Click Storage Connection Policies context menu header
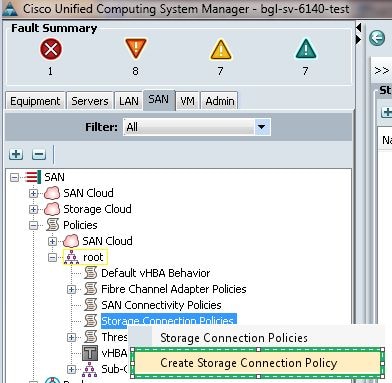The width and height of the screenshot is (392, 383). tap(234, 338)
